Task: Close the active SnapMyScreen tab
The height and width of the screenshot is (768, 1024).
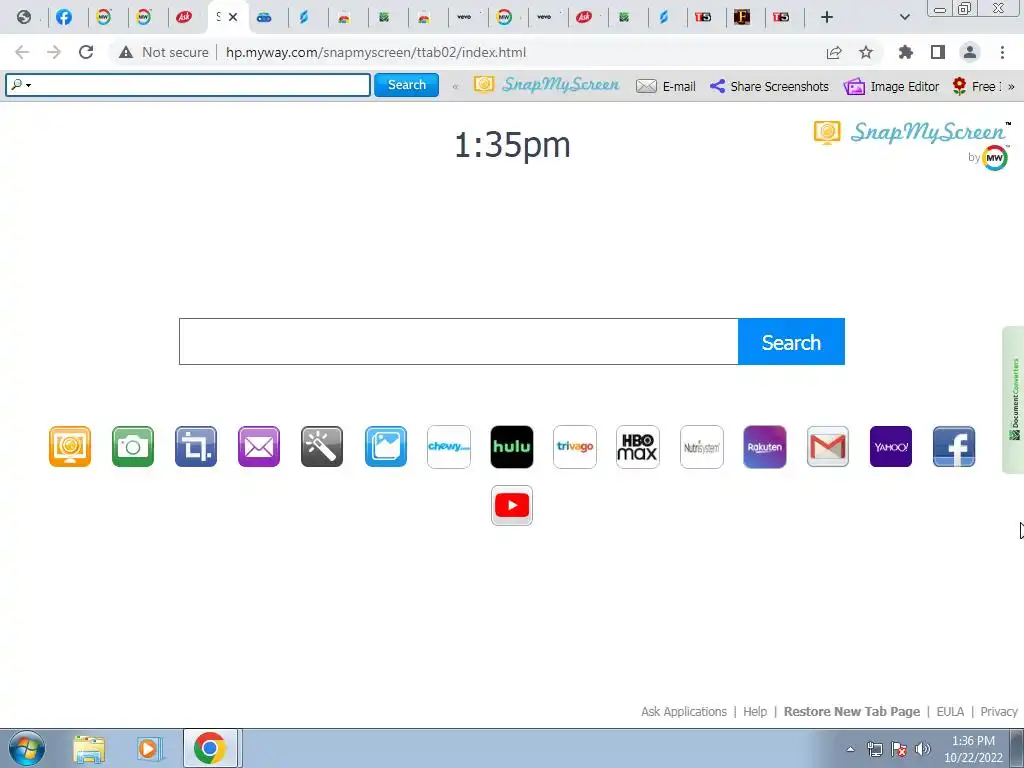Action: click(233, 17)
